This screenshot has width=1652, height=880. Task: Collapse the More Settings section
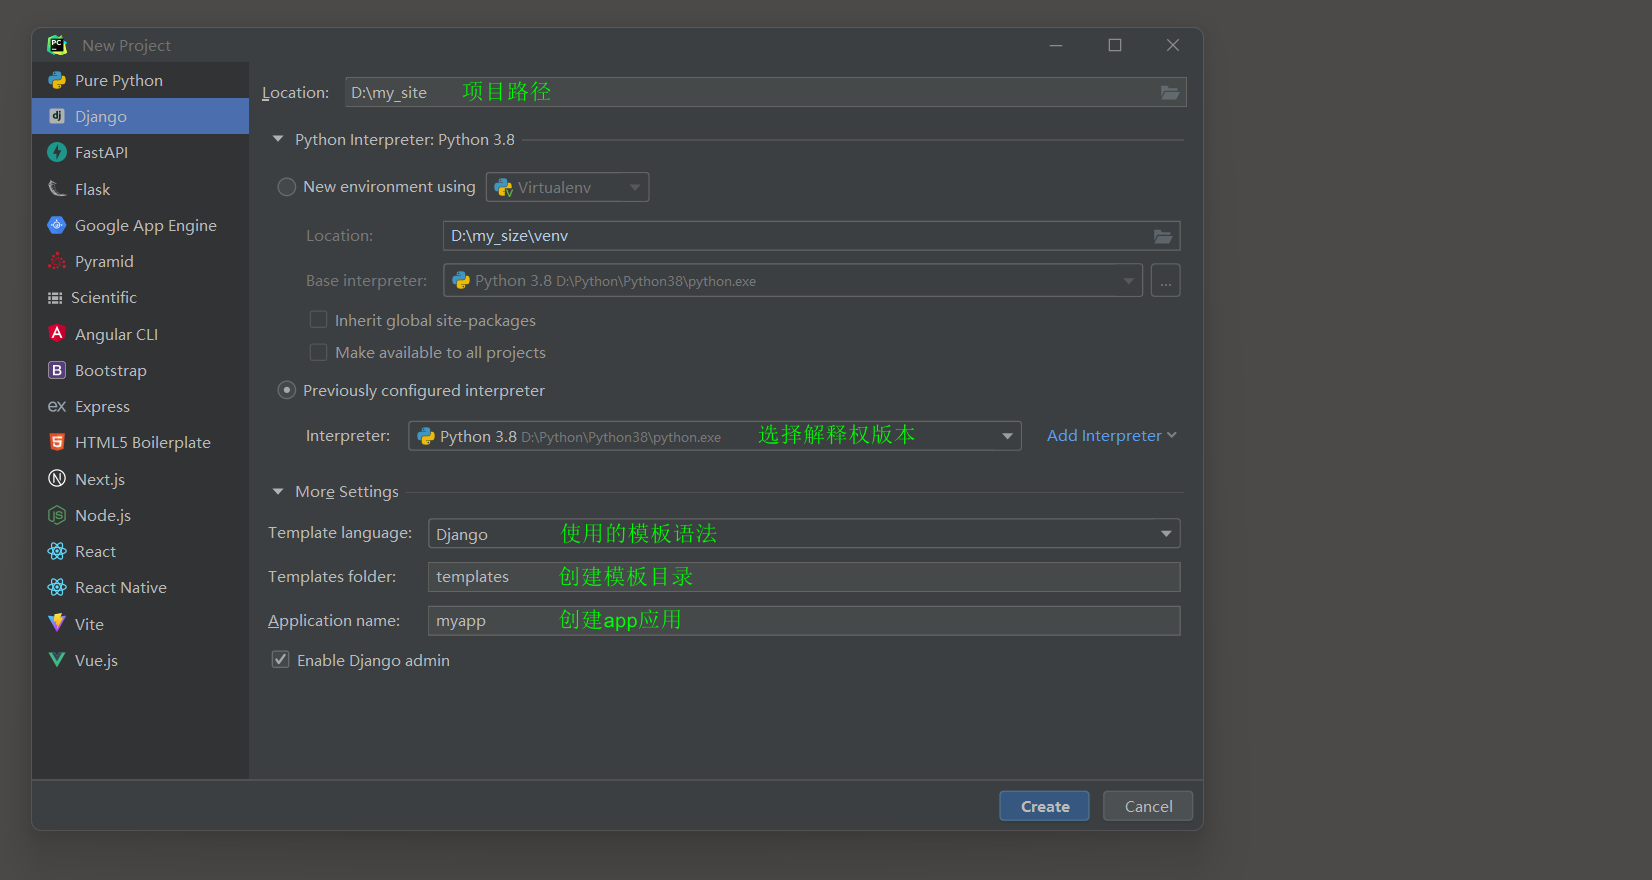pyautogui.click(x=278, y=491)
